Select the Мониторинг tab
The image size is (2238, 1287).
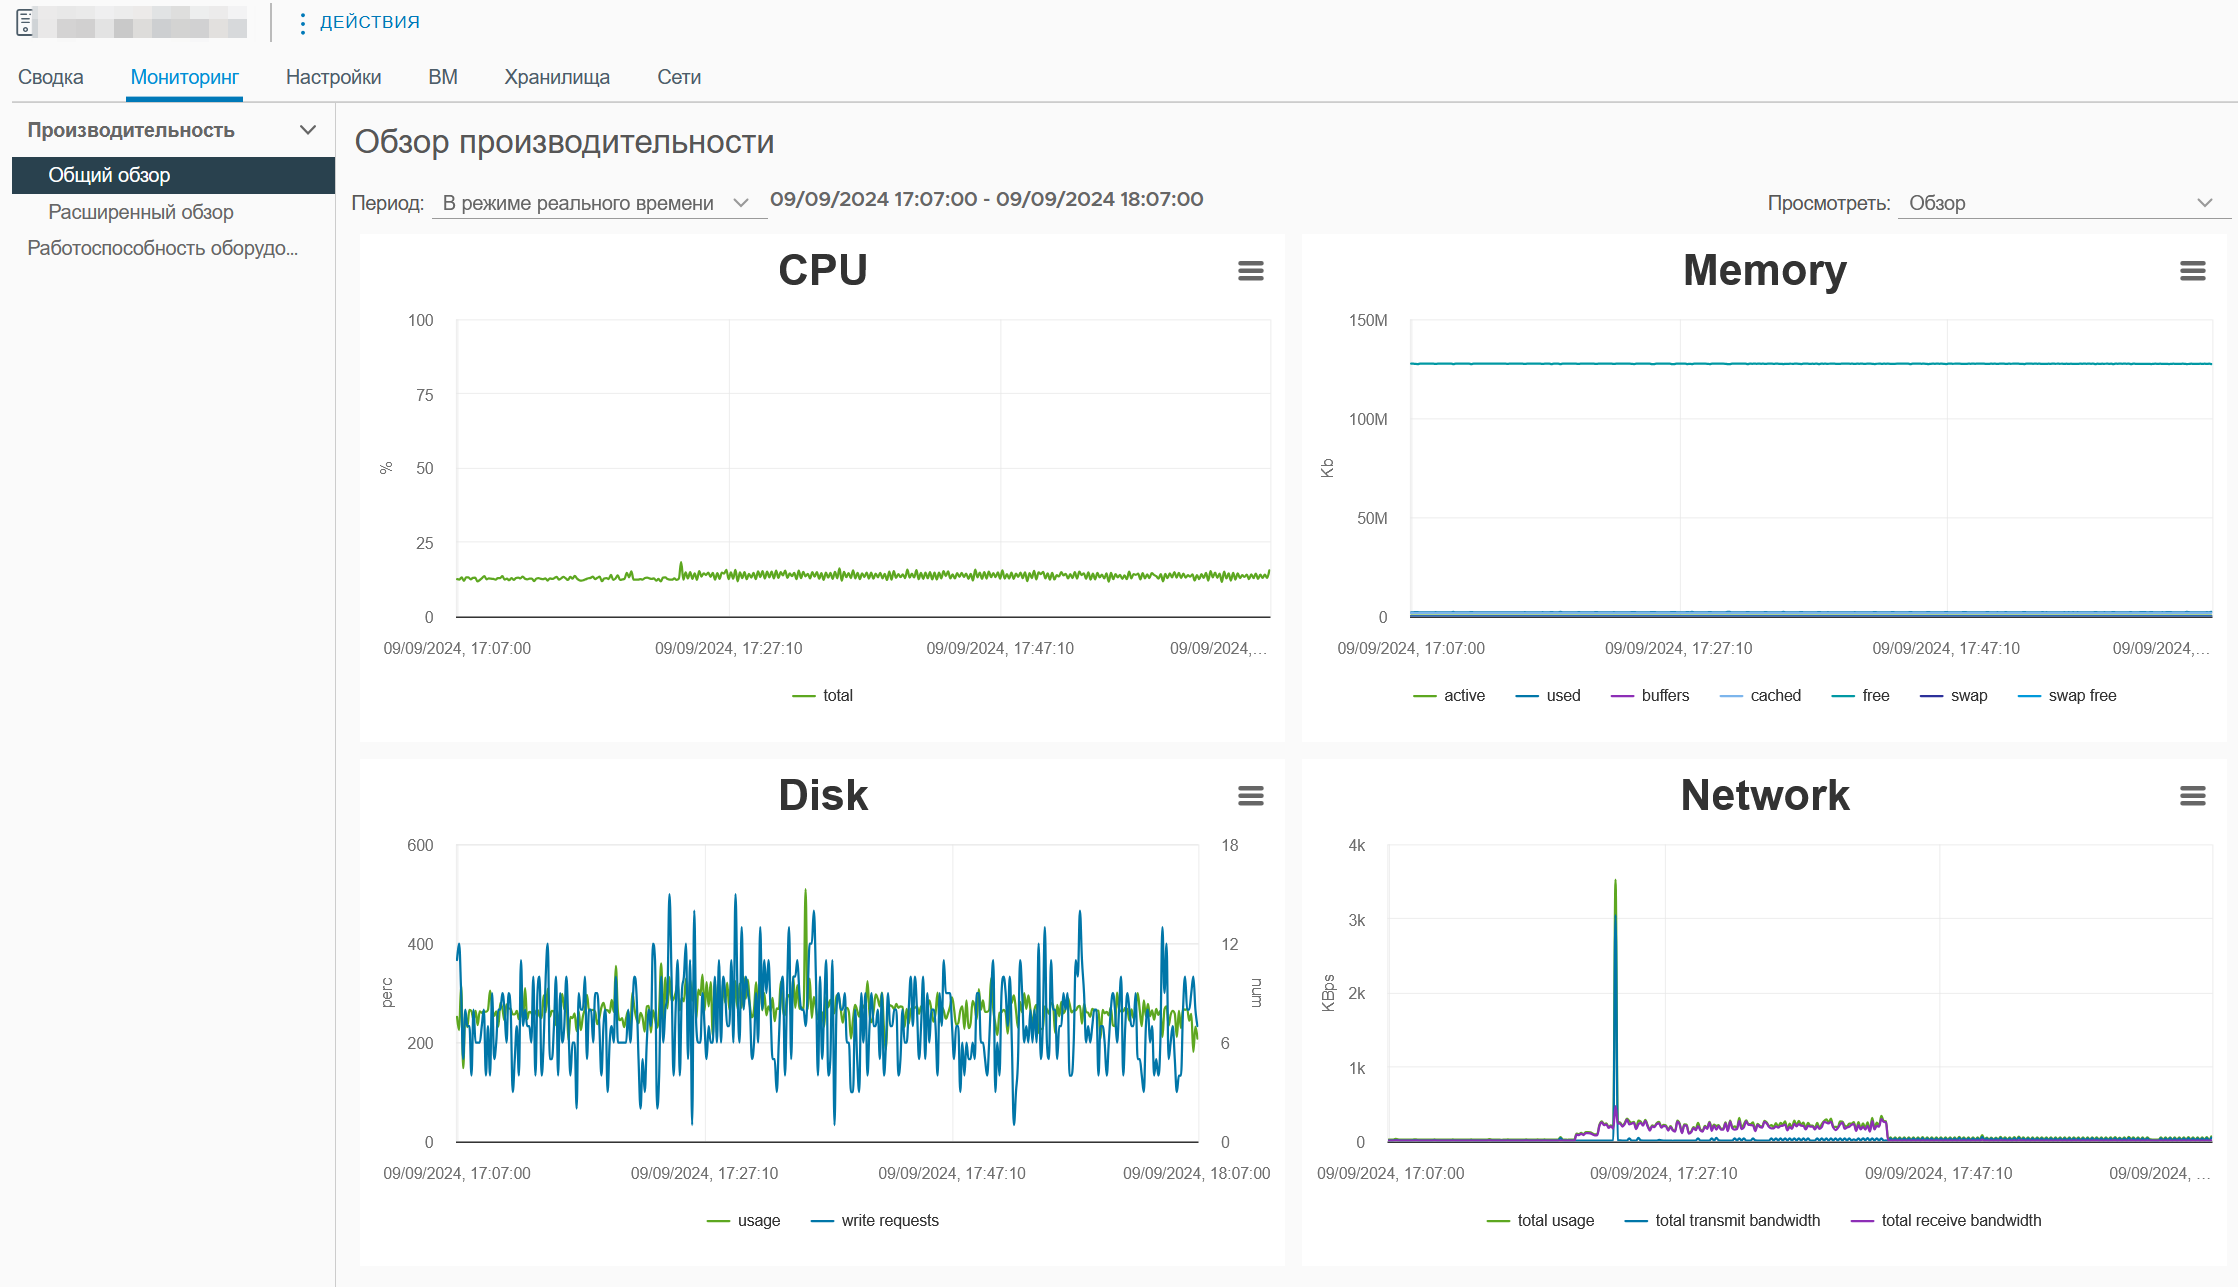click(185, 77)
